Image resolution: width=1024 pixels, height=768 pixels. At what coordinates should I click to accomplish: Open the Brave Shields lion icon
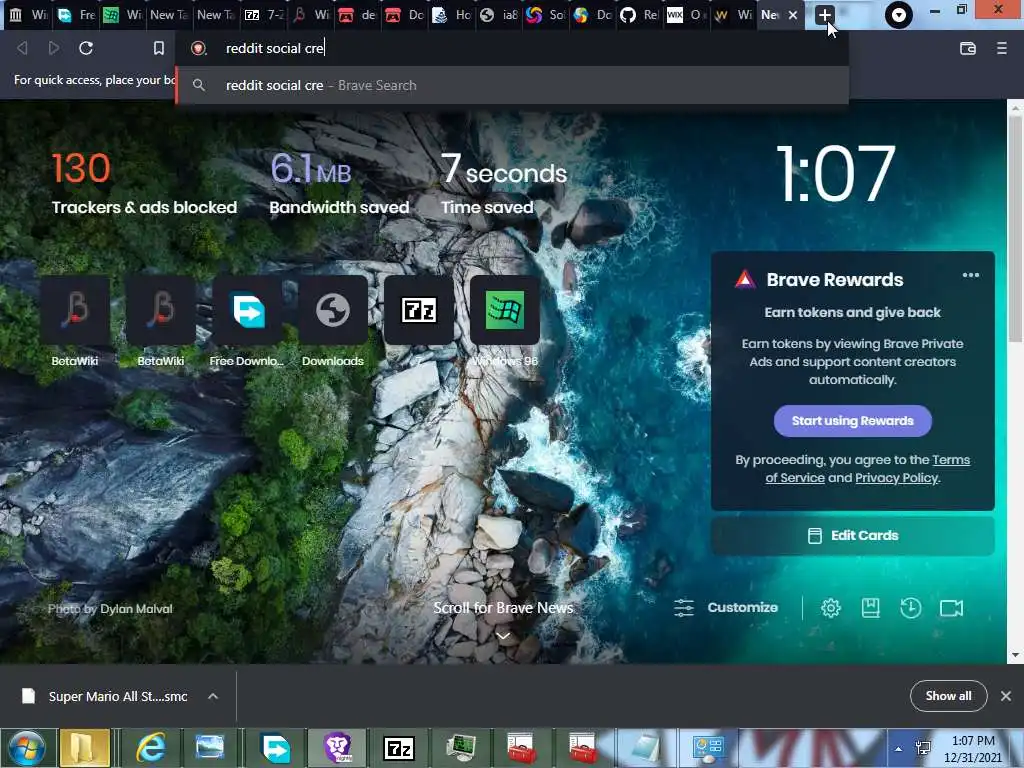point(199,48)
